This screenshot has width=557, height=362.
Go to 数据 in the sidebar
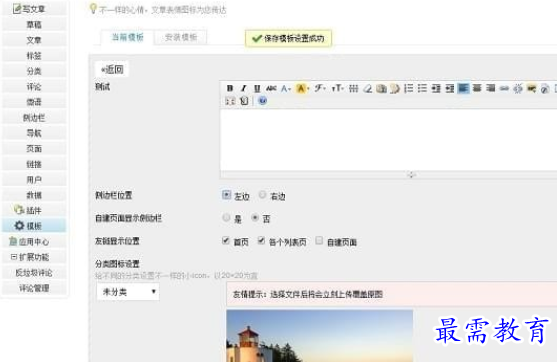coord(34,195)
